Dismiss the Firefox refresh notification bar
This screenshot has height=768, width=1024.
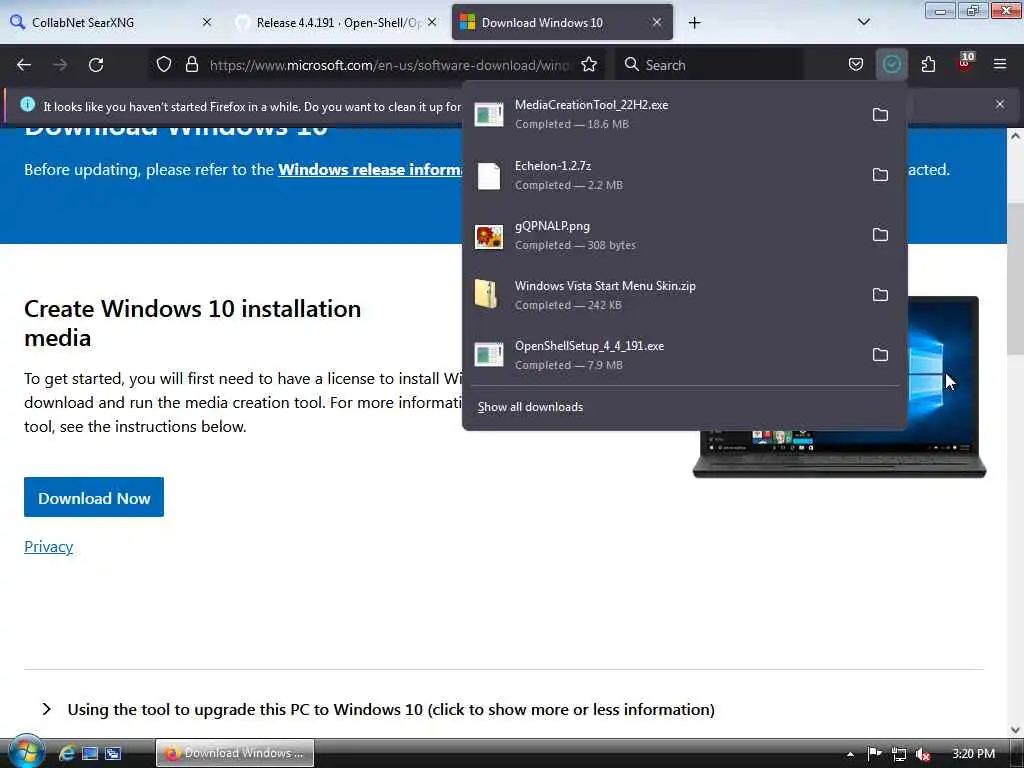pyautogui.click(x=1000, y=104)
